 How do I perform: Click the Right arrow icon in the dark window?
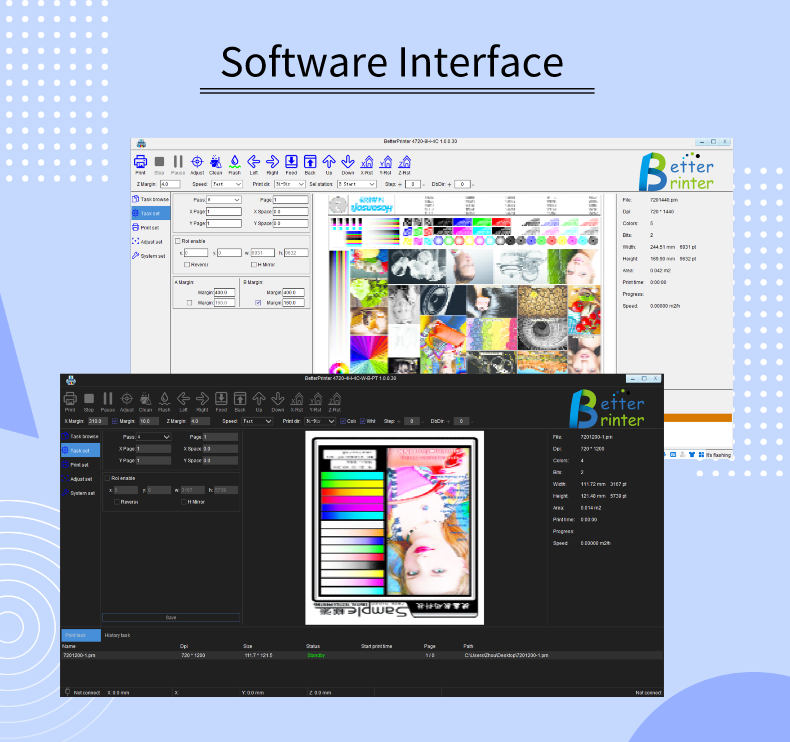(x=202, y=399)
